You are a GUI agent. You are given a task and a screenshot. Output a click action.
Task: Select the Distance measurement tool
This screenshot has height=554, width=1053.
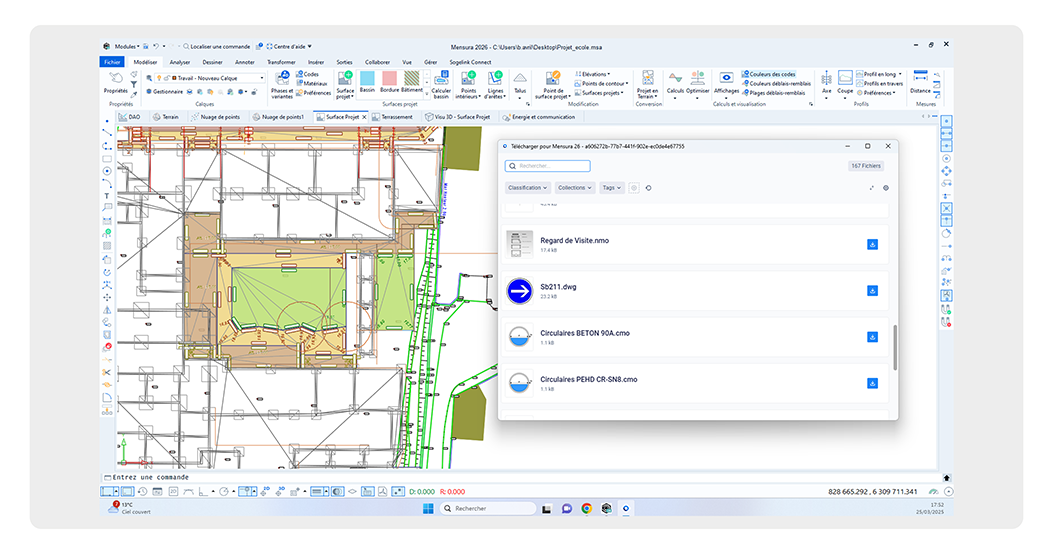pos(921,82)
